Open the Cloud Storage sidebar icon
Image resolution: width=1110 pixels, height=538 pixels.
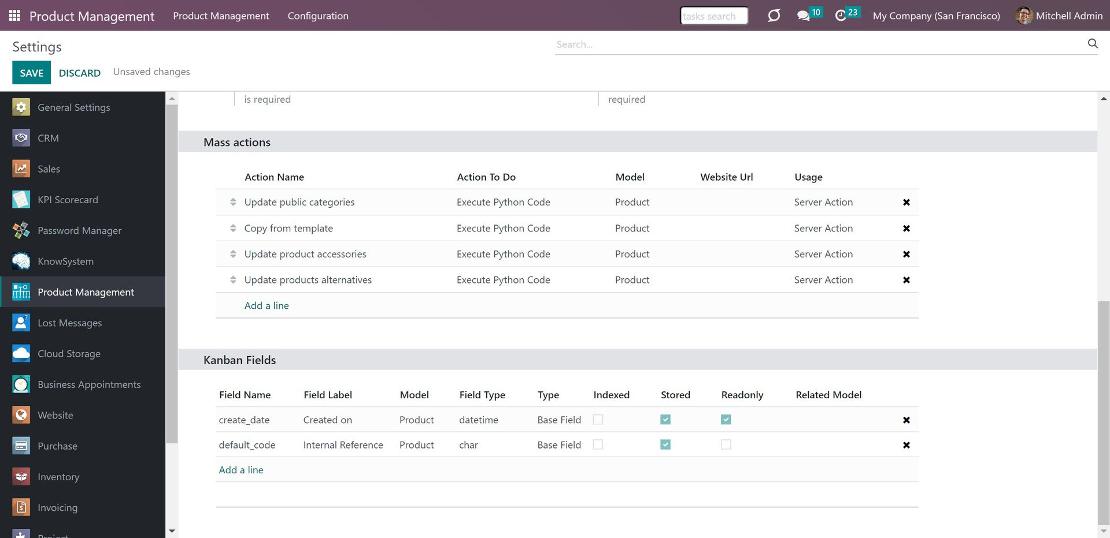coord(21,353)
